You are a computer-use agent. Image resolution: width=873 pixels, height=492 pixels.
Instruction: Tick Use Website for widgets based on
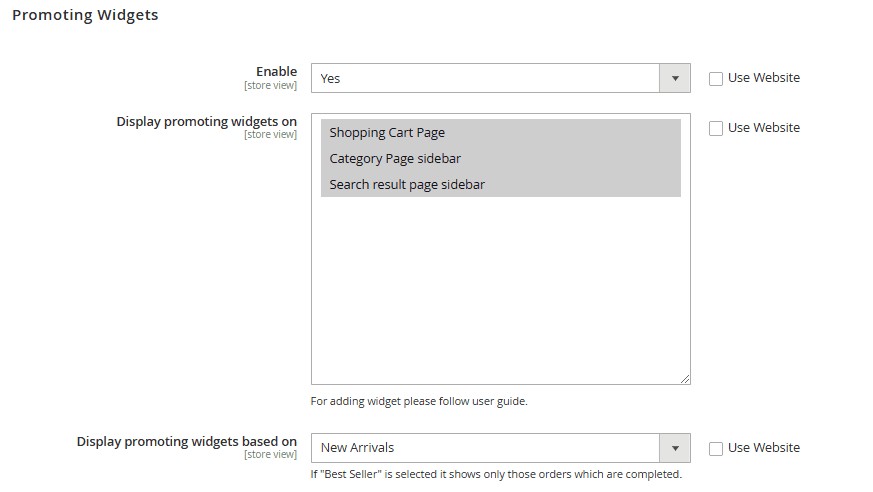click(x=715, y=449)
